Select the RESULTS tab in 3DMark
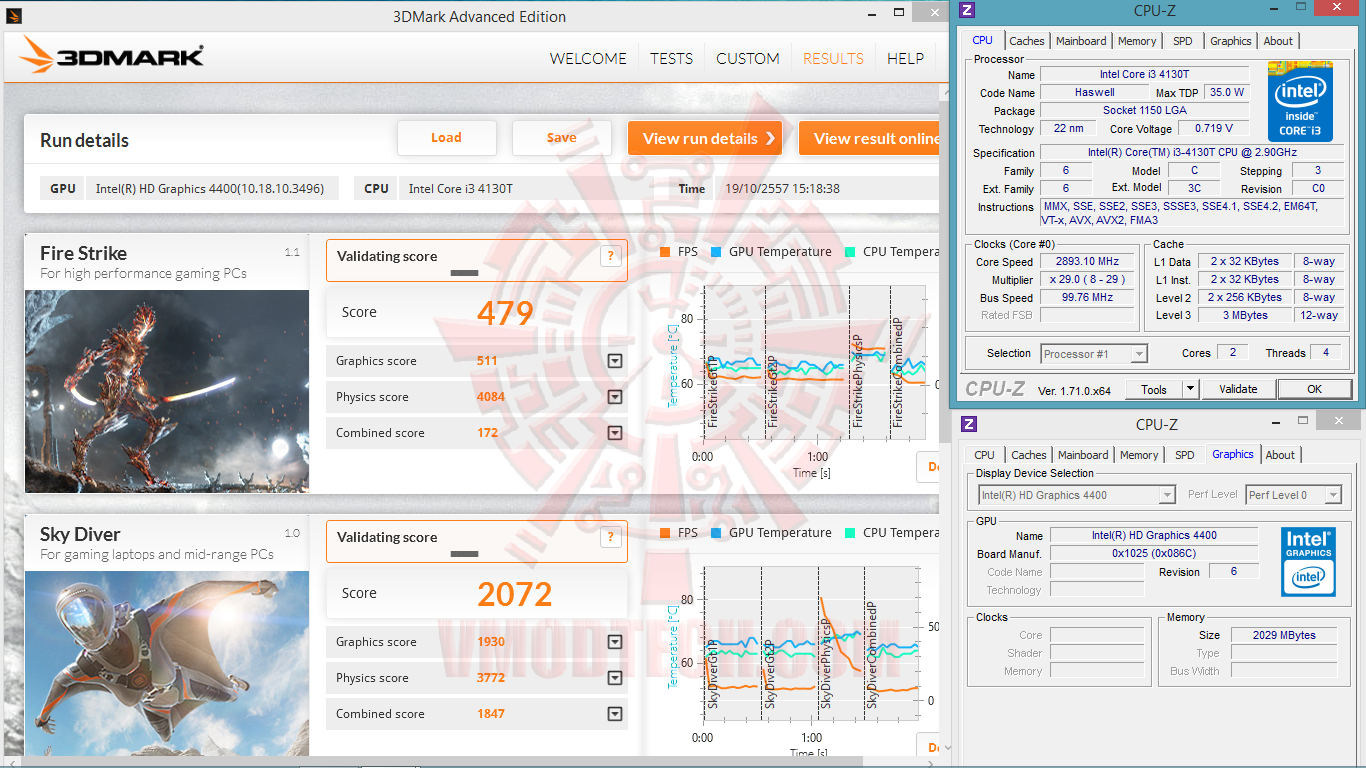The width and height of the screenshot is (1366, 768). coord(833,58)
